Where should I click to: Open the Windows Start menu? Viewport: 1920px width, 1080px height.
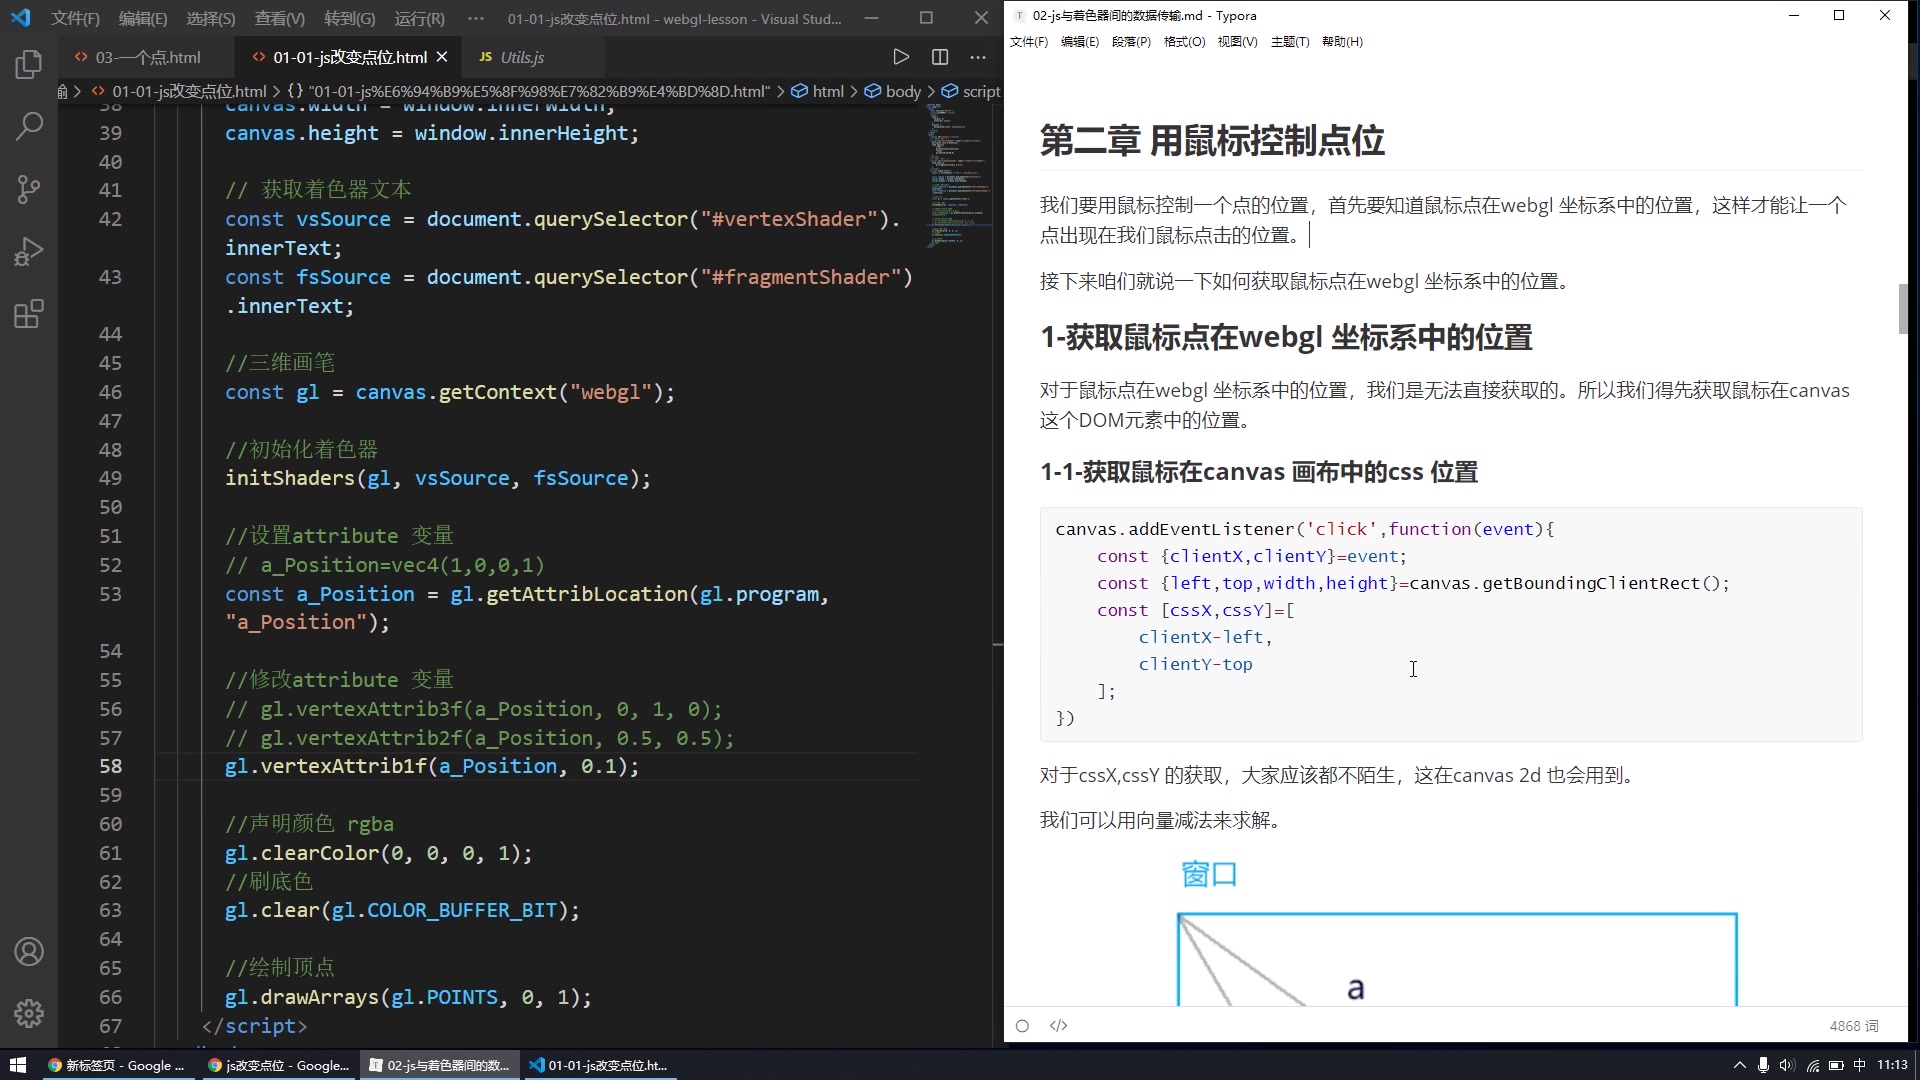click(x=17, y=1065)
